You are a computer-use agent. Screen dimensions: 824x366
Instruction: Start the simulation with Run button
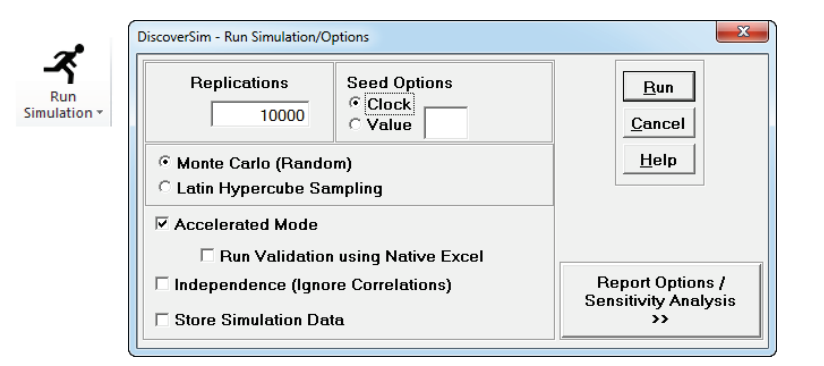658,87
